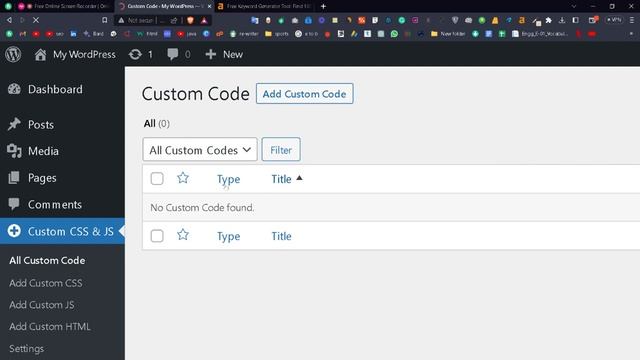Open the browser extensions puzzle icon

point(549,20)
